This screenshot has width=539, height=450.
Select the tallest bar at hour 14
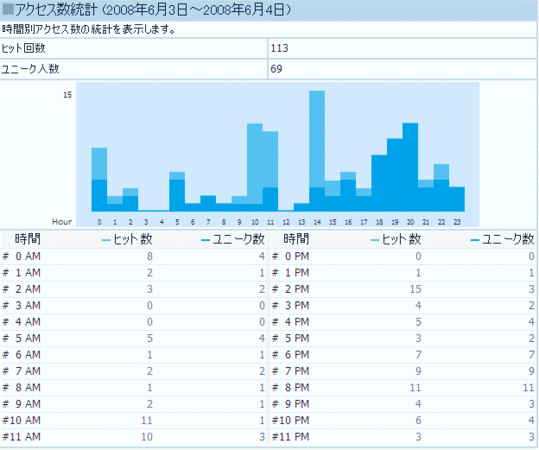[317, 151]
